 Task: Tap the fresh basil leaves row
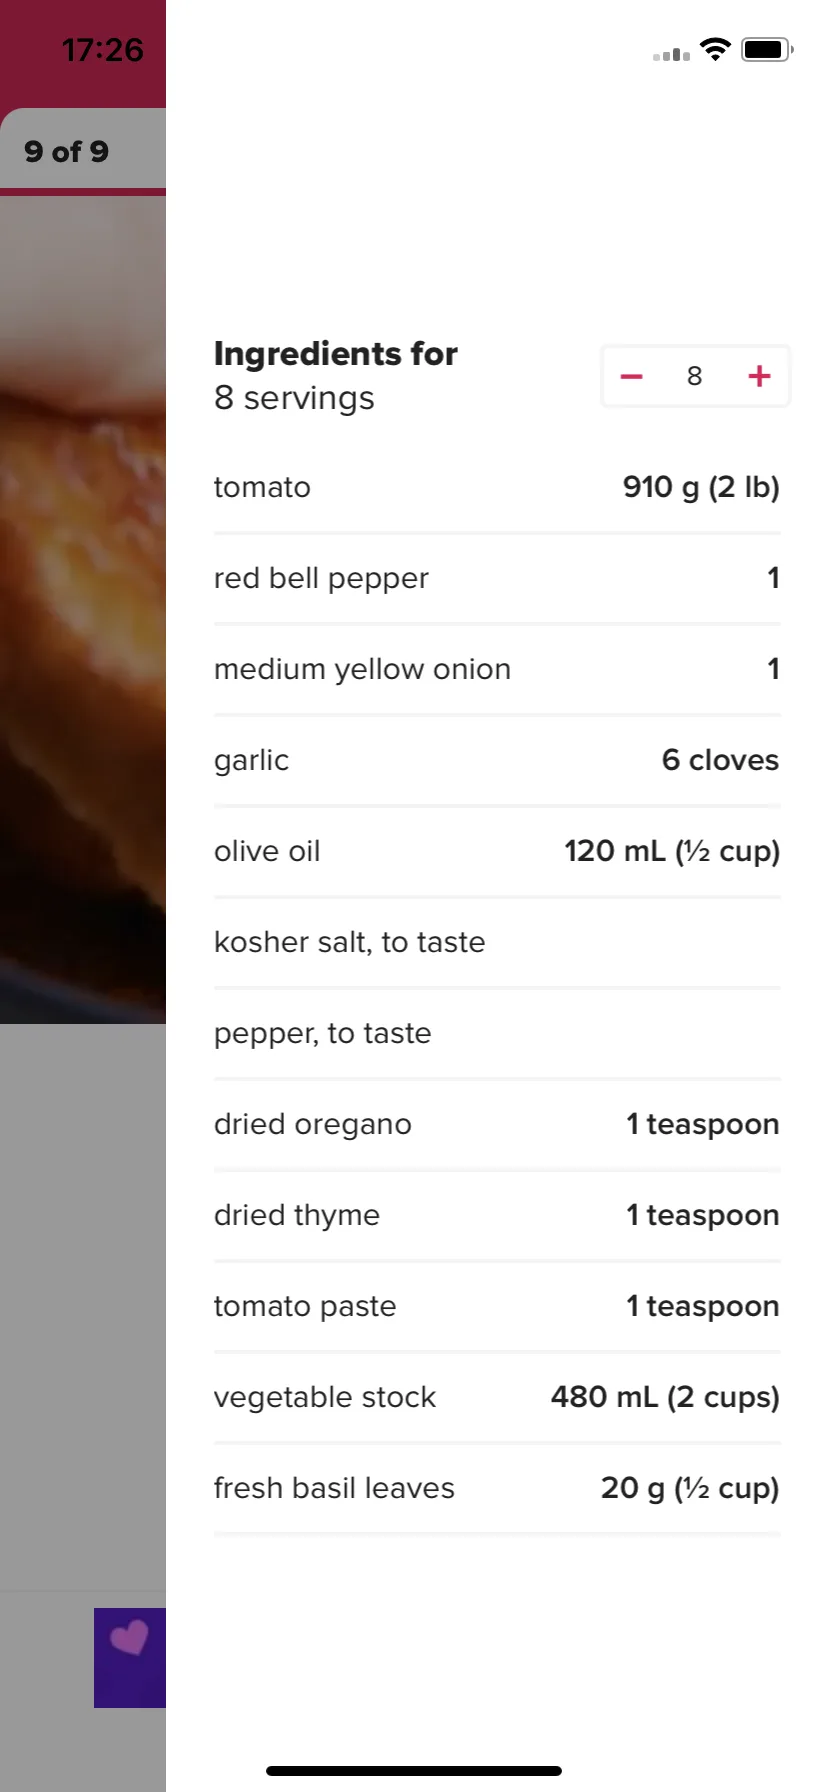click(497, 1488)
